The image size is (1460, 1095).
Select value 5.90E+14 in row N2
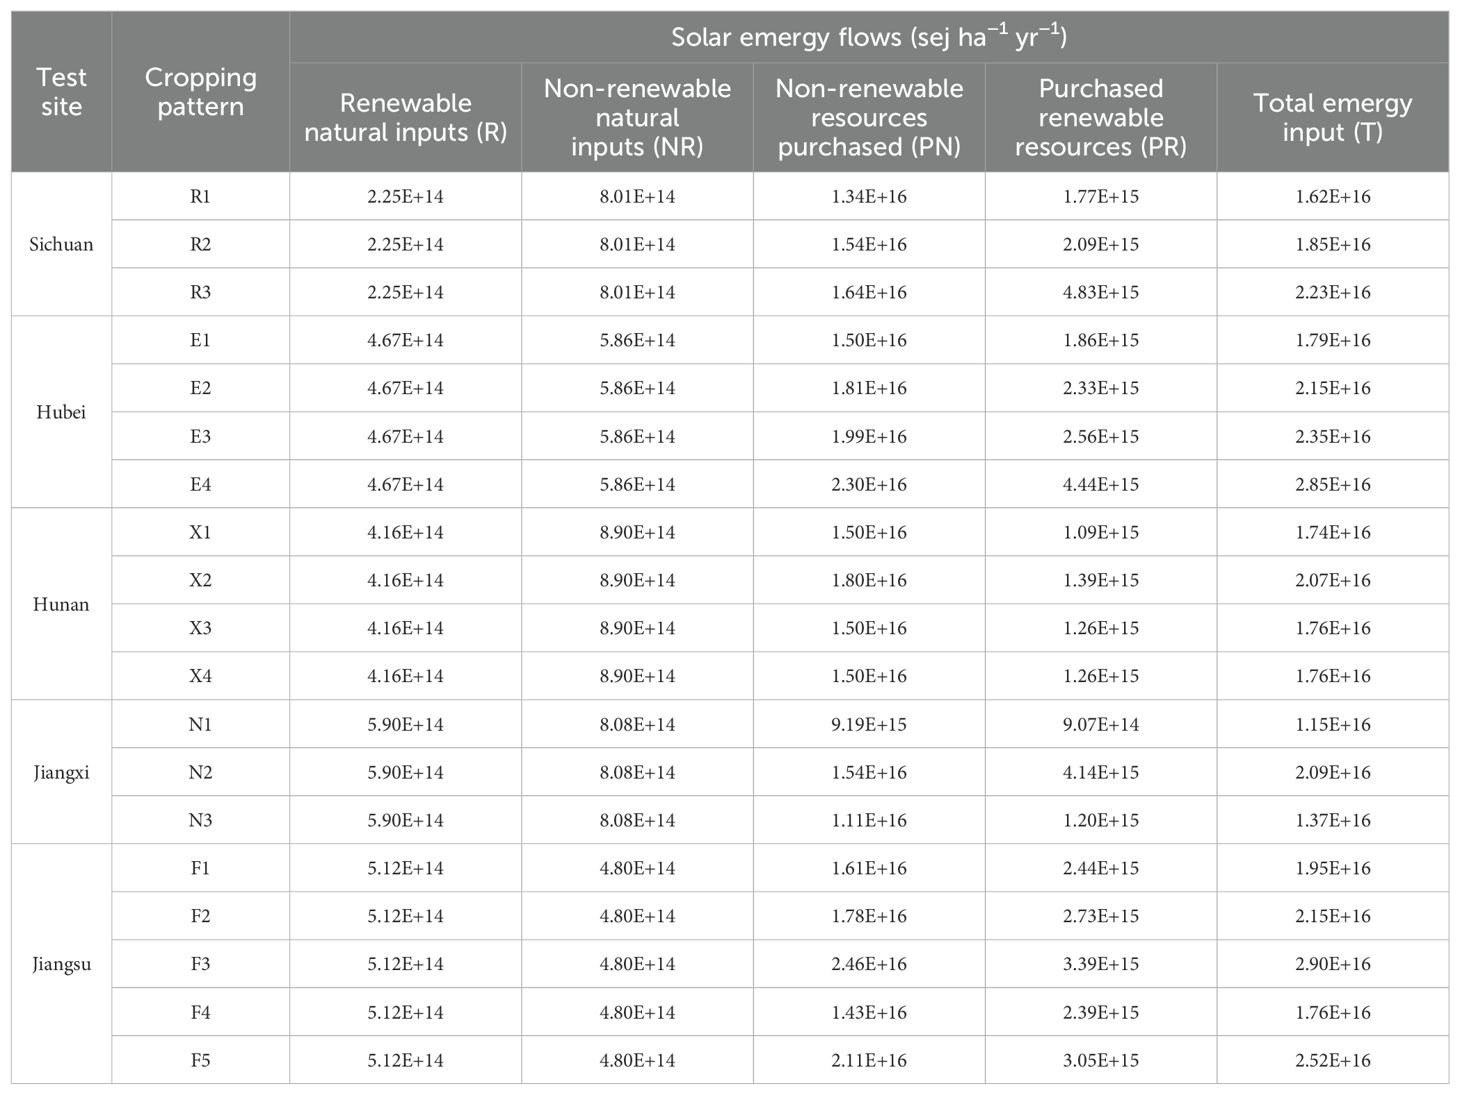point(405,772)
